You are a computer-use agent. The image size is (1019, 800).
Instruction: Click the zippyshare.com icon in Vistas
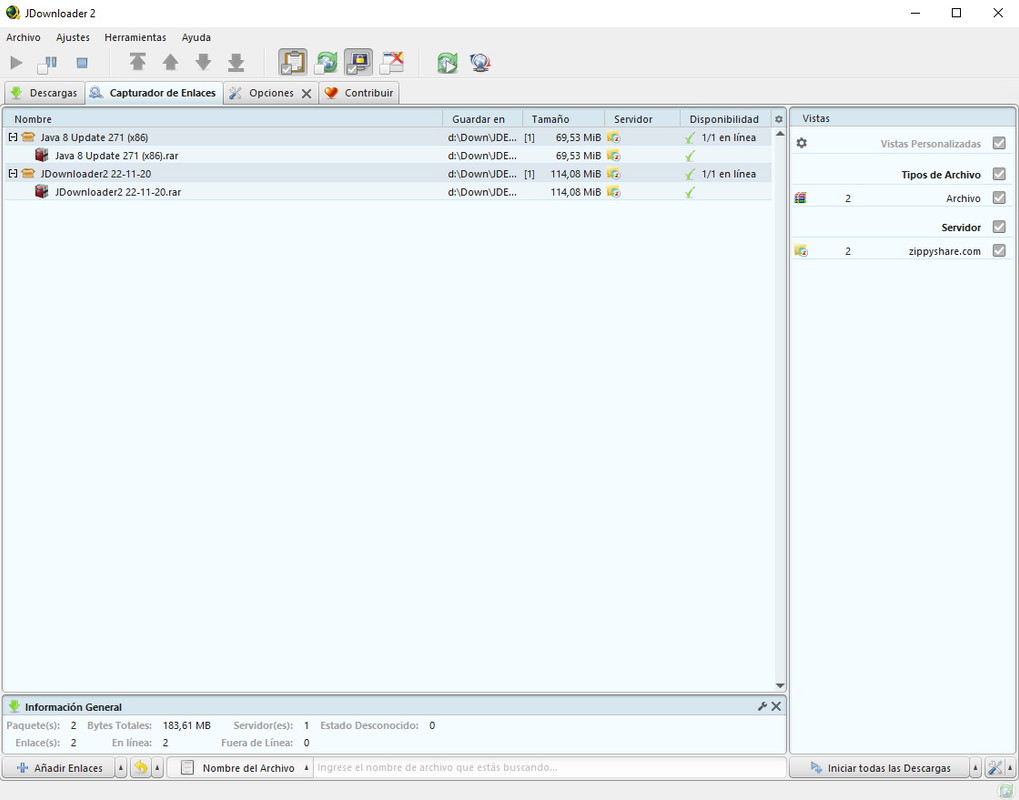801,250
